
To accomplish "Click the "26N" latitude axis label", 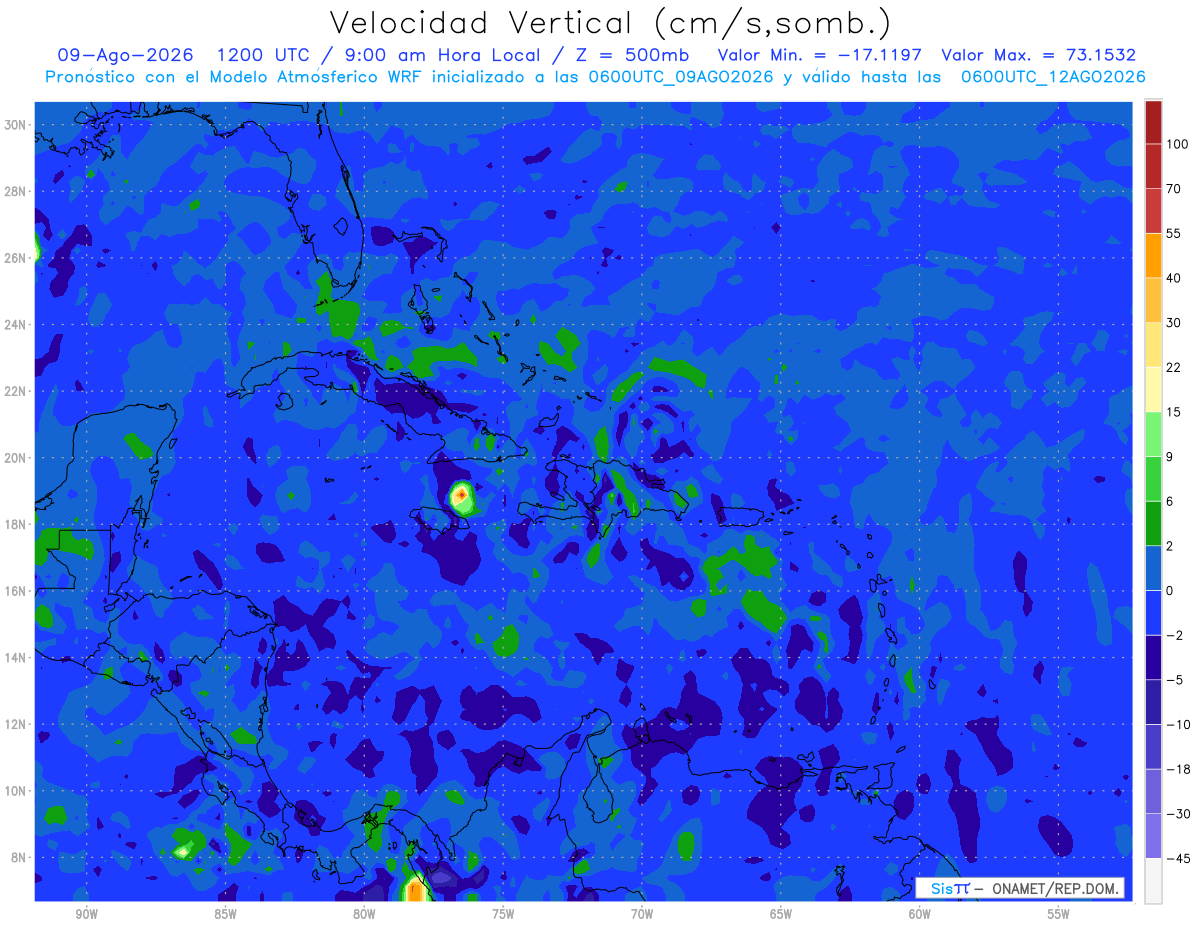I will [x=17, y=258].
